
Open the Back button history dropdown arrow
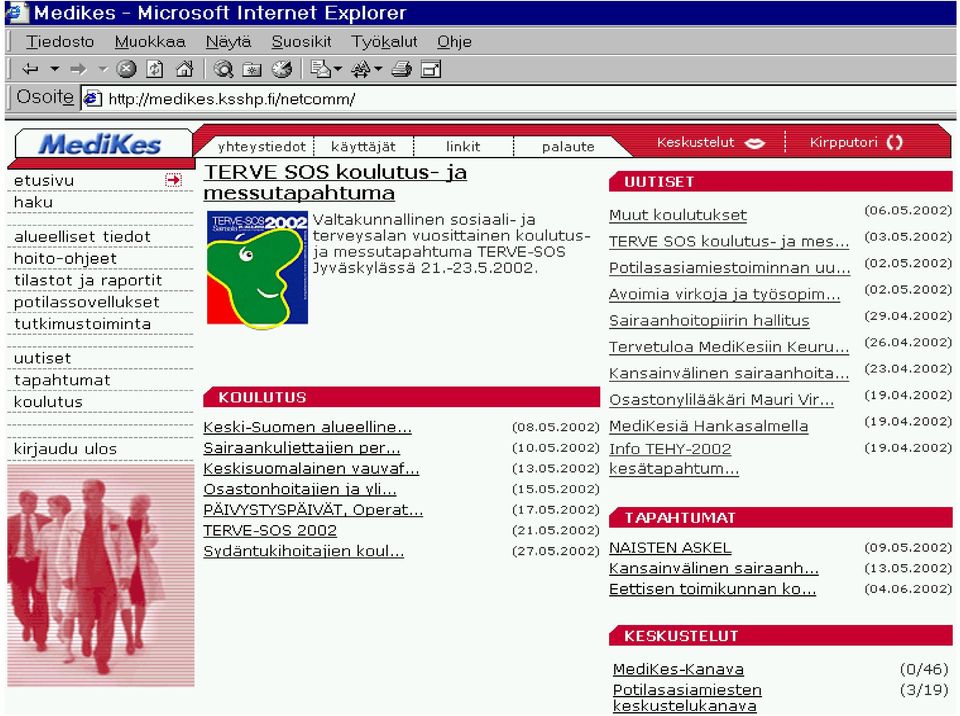(54, 69)
